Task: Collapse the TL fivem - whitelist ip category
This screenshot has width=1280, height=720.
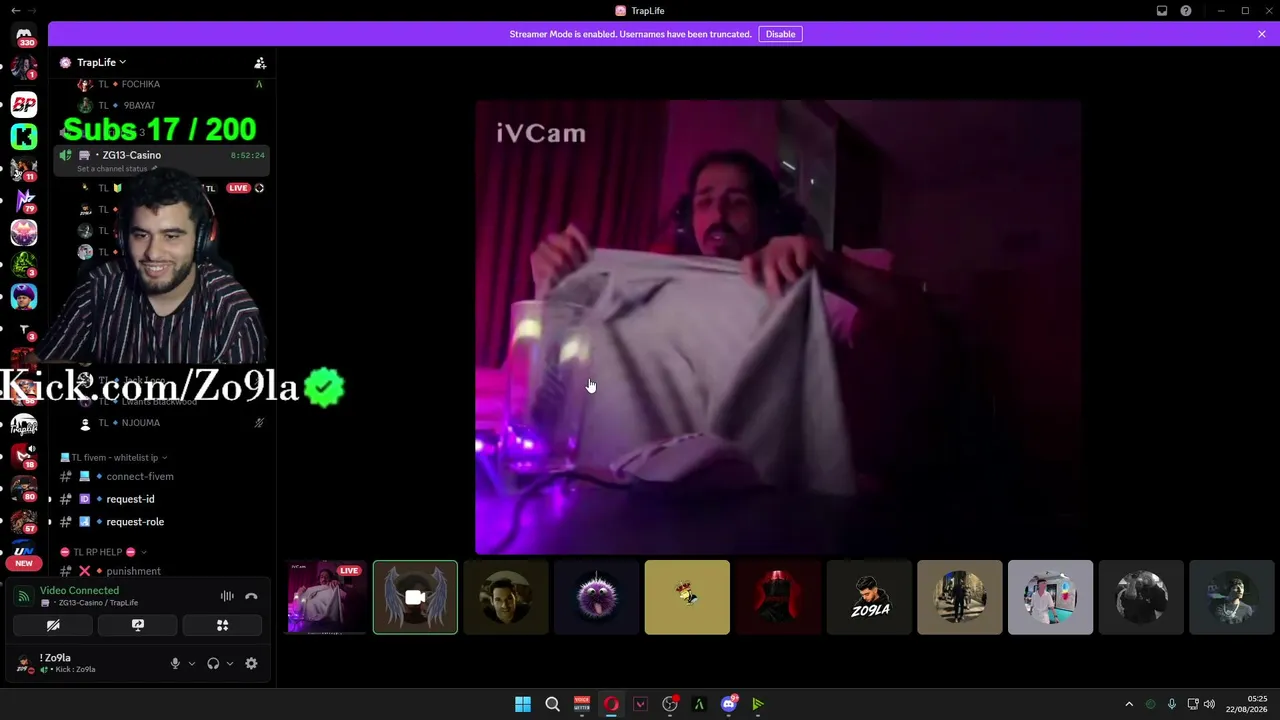Action: coord(114,457)
